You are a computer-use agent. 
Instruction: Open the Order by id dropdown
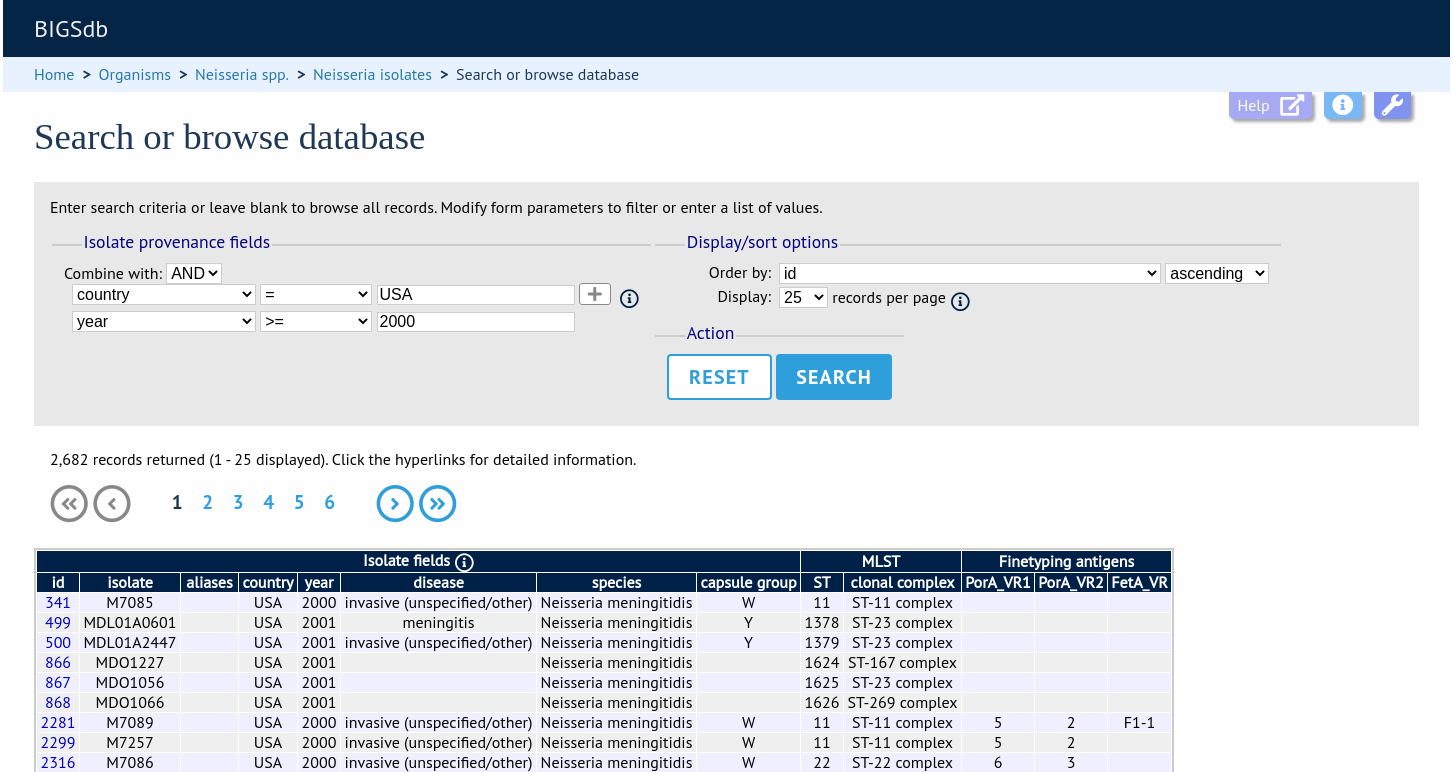[970, 273]
